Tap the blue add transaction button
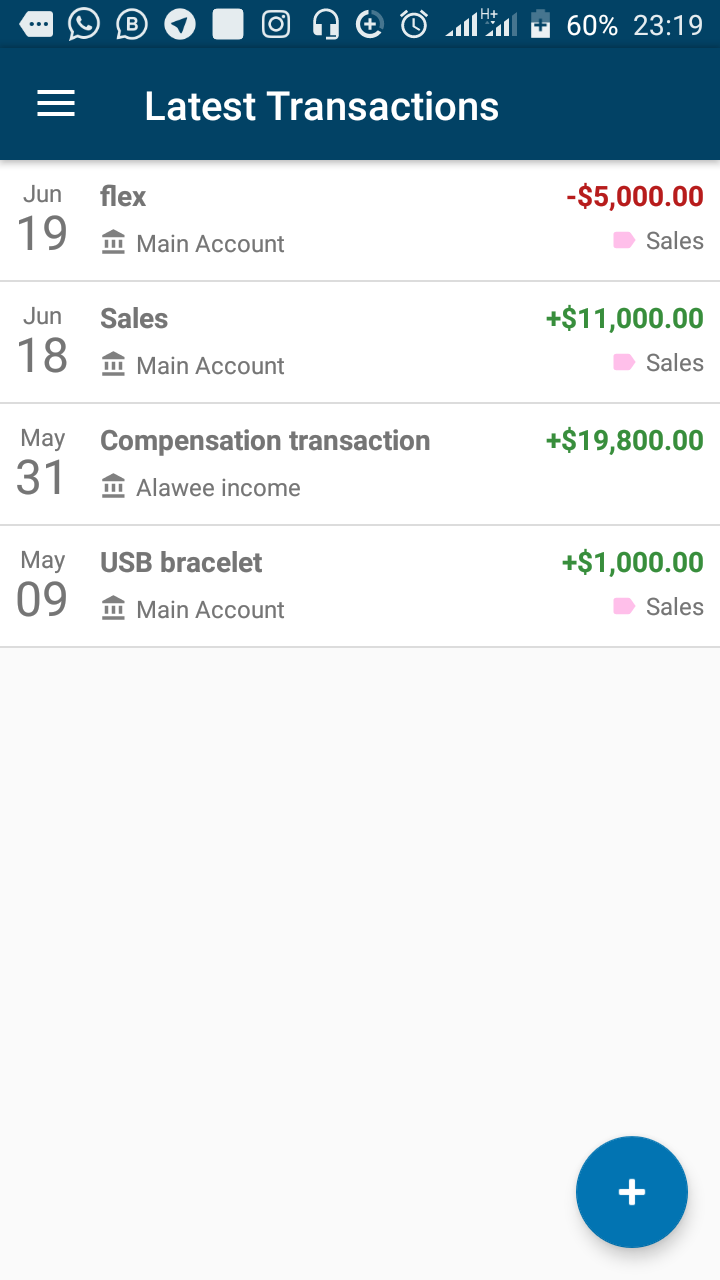 [x=631, y=1191]
